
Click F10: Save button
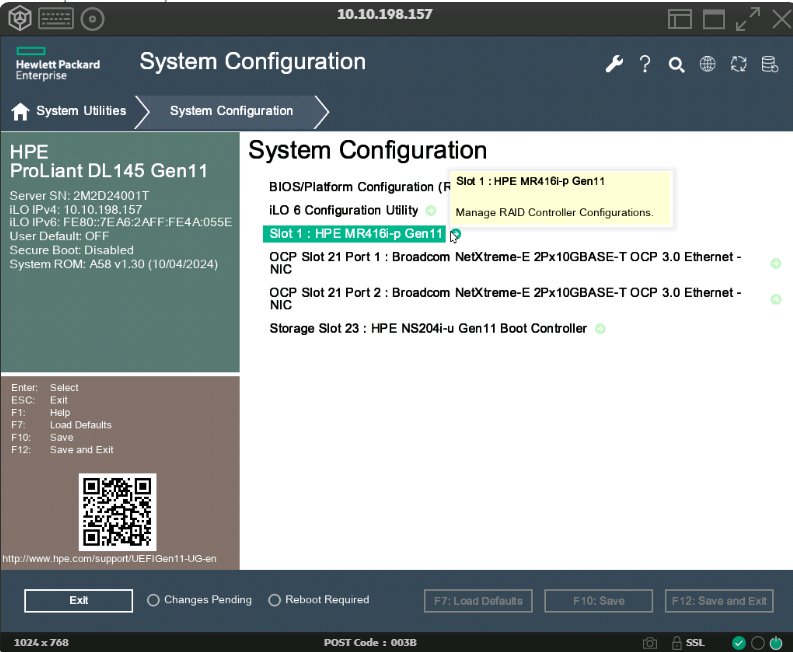598,601
